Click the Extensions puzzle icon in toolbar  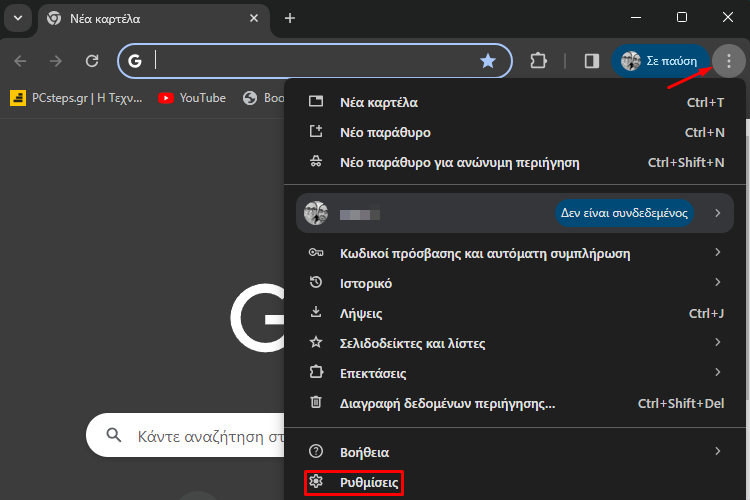click(539, 61)
